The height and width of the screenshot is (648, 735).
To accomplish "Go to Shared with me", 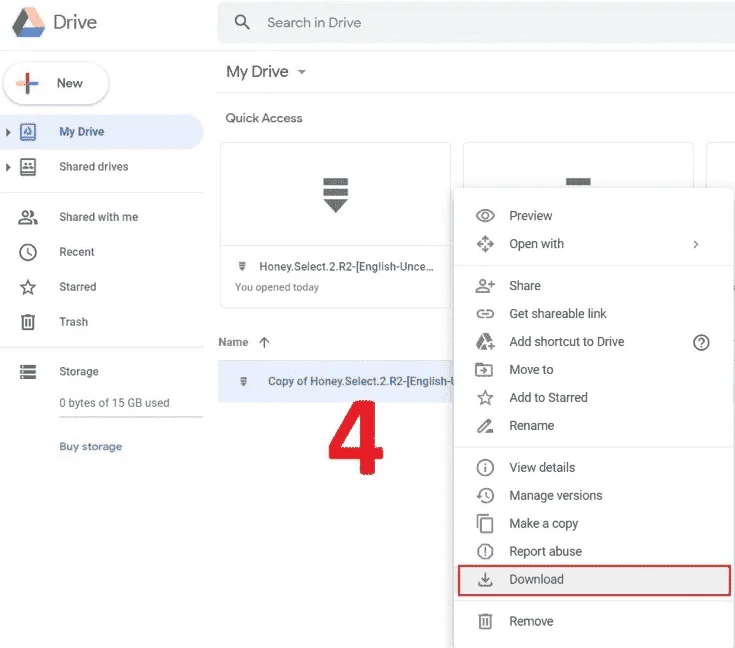I will tap(98, 217).
